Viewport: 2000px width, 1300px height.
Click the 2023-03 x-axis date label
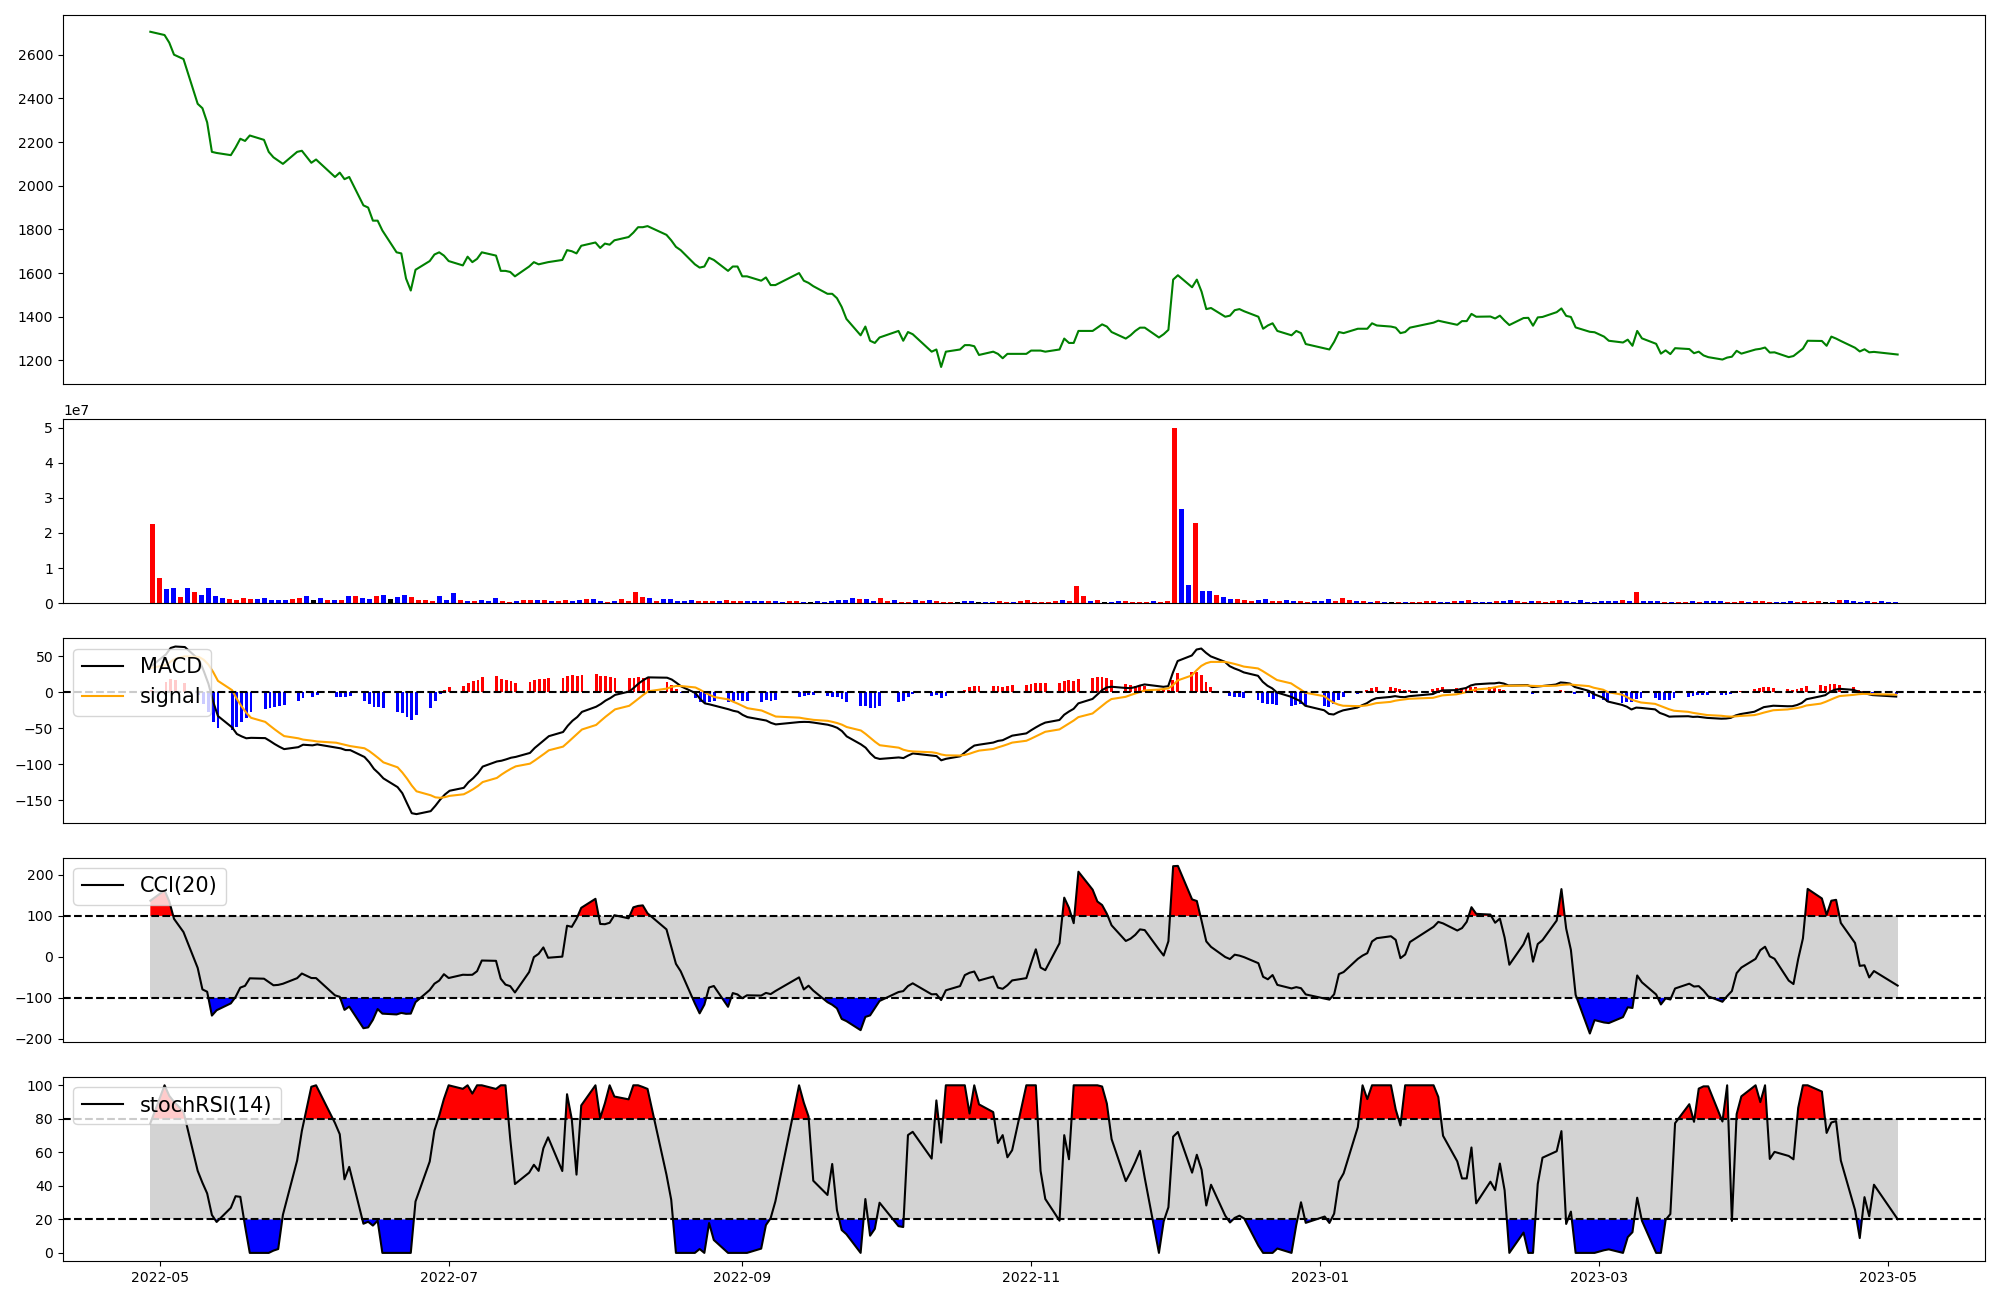tap(1599, 1277)
